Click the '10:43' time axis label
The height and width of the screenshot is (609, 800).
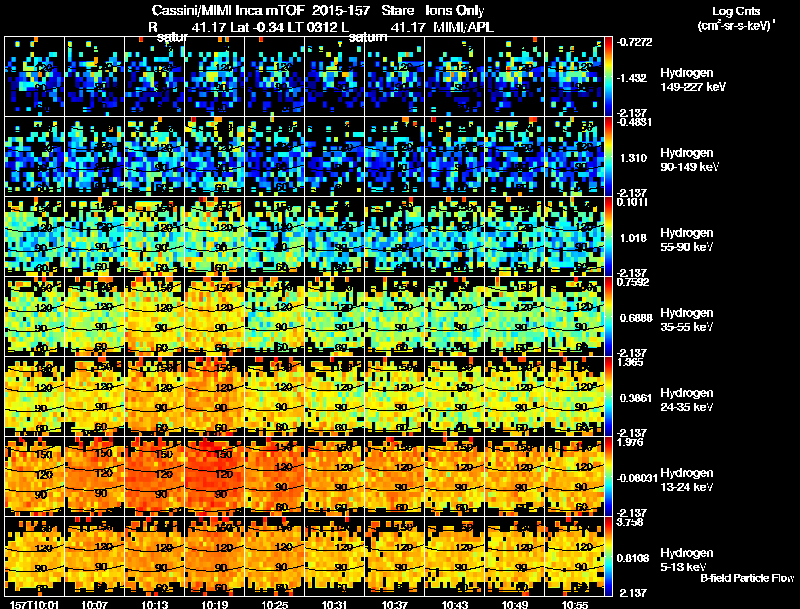click(455, 604)
